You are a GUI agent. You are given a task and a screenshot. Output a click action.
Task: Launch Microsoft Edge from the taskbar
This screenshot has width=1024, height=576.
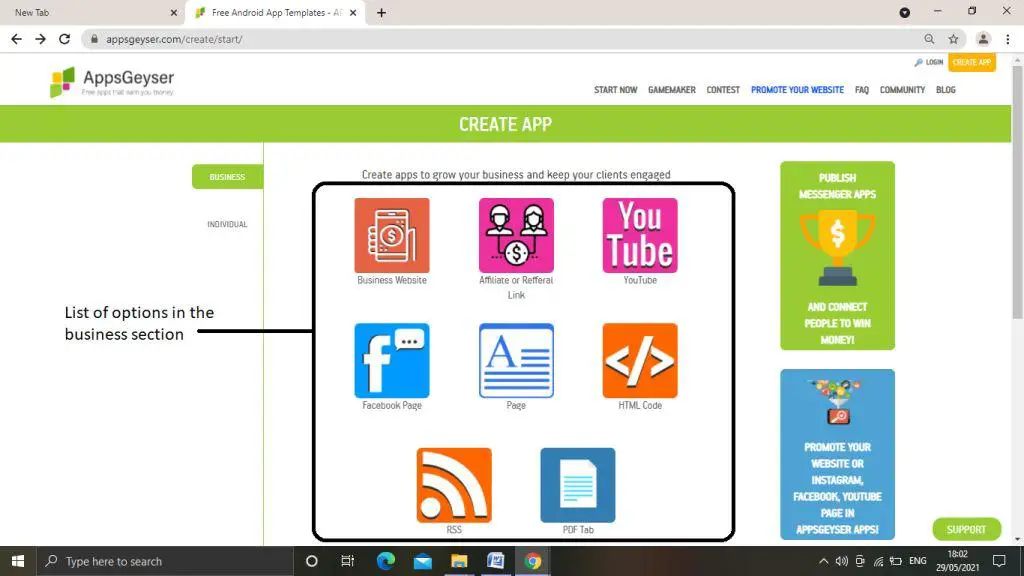[x=386, y=561]
